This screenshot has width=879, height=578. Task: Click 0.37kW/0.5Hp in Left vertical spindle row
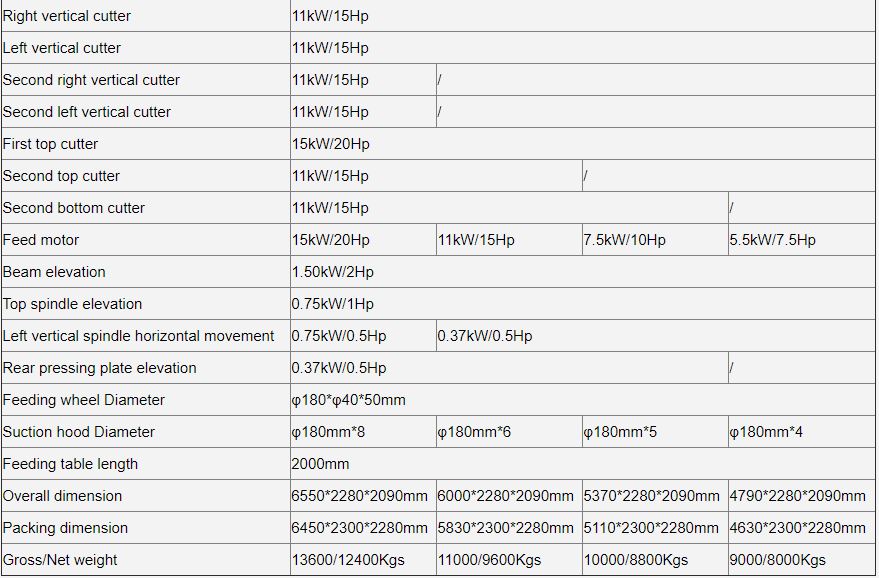point(485,336)
